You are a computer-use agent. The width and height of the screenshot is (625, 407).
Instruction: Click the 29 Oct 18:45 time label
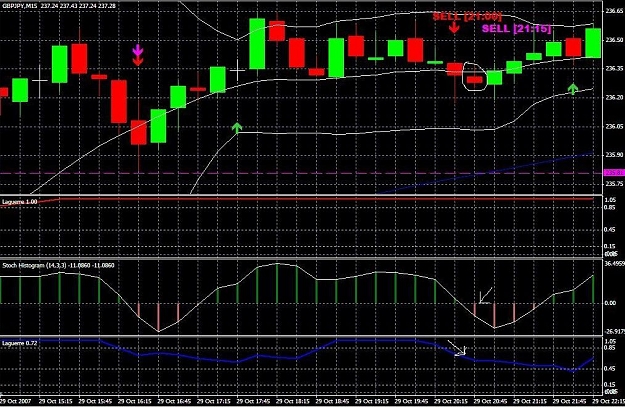point(332,401)
